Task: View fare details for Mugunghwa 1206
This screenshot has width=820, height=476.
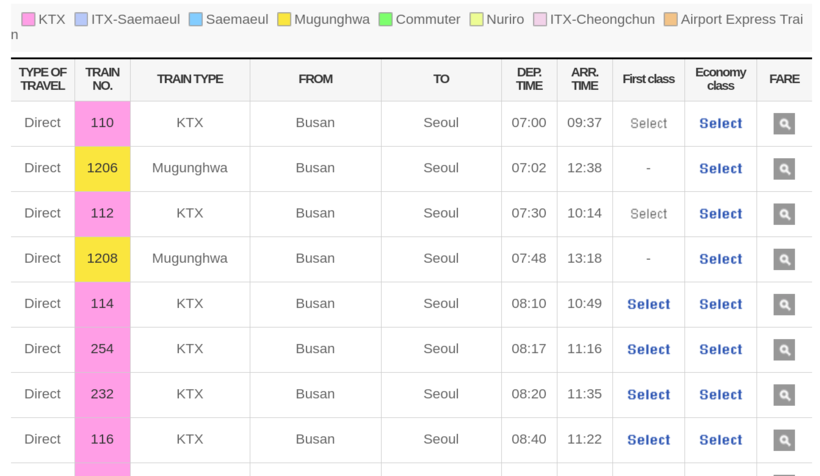Action: pyautogui.click(x=784, y=169)
